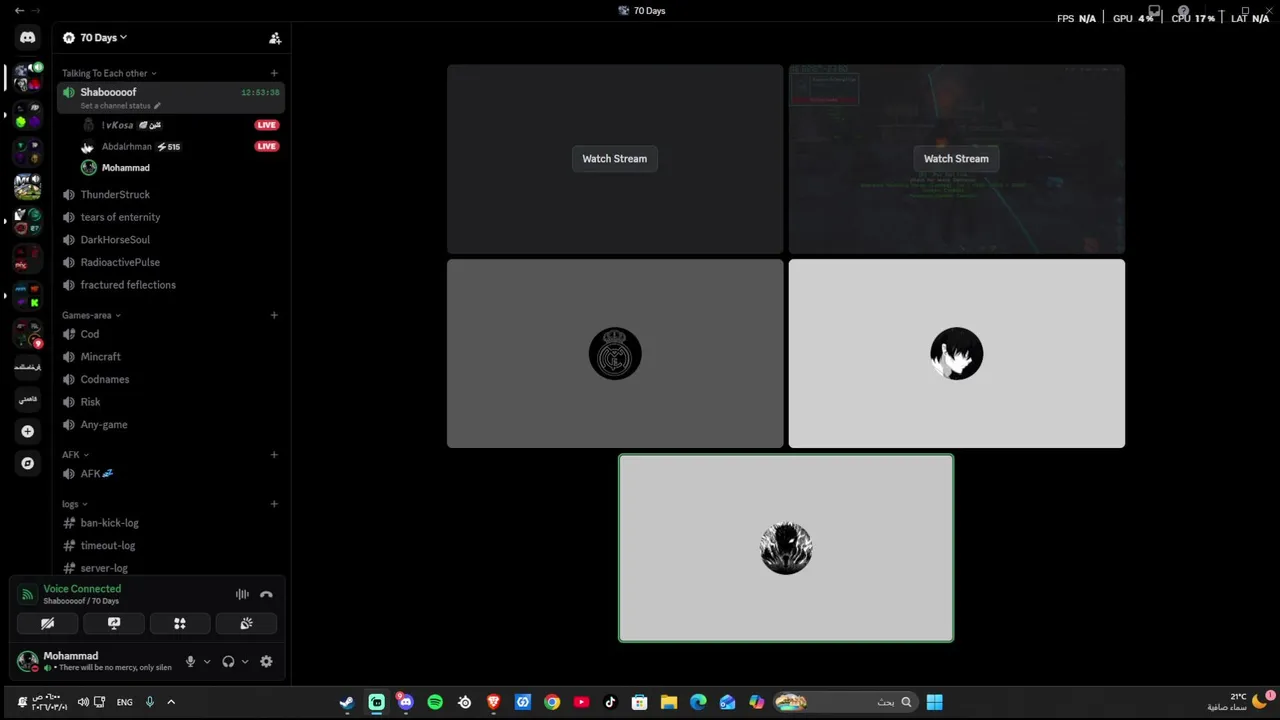Image resolution: width=1280 pixels, height=720 pixels.
Task: Click Watch Stream on the left stream tile
Action: [615, 159]
